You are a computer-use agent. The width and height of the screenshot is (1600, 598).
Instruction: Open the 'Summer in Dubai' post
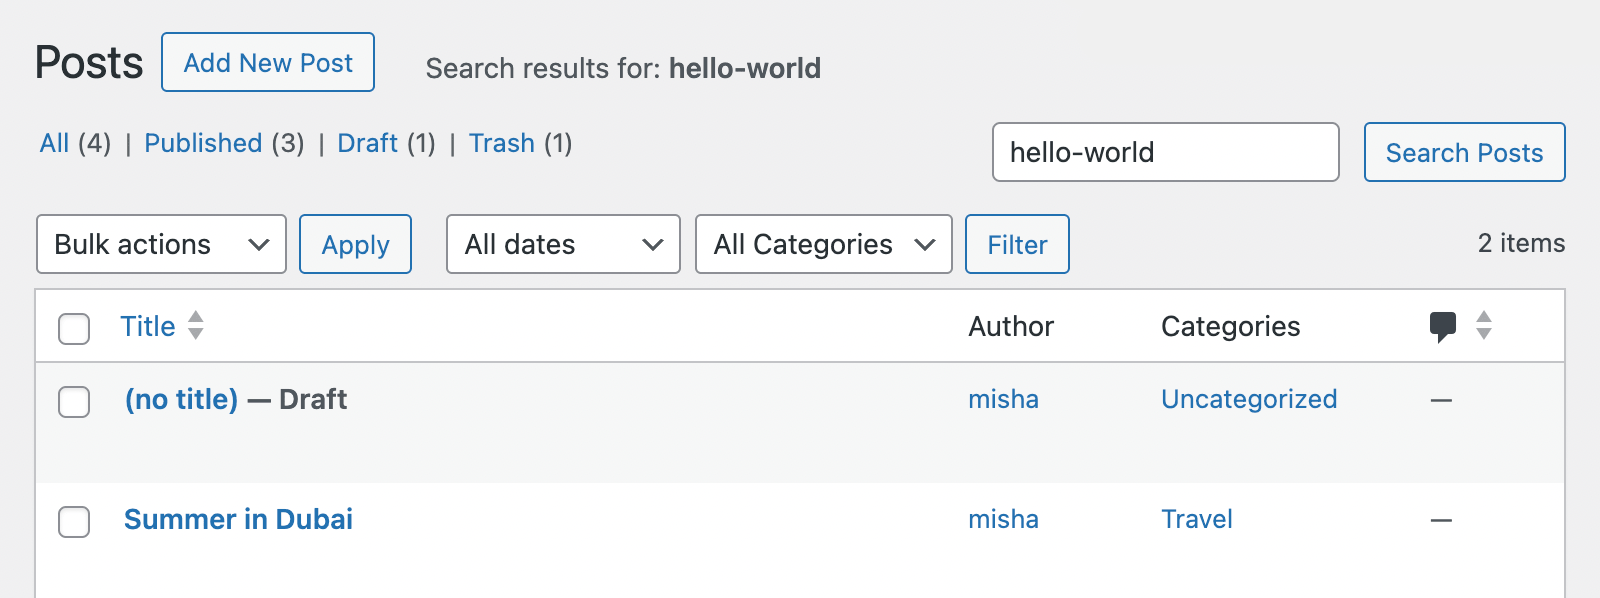tap(238, 519)
